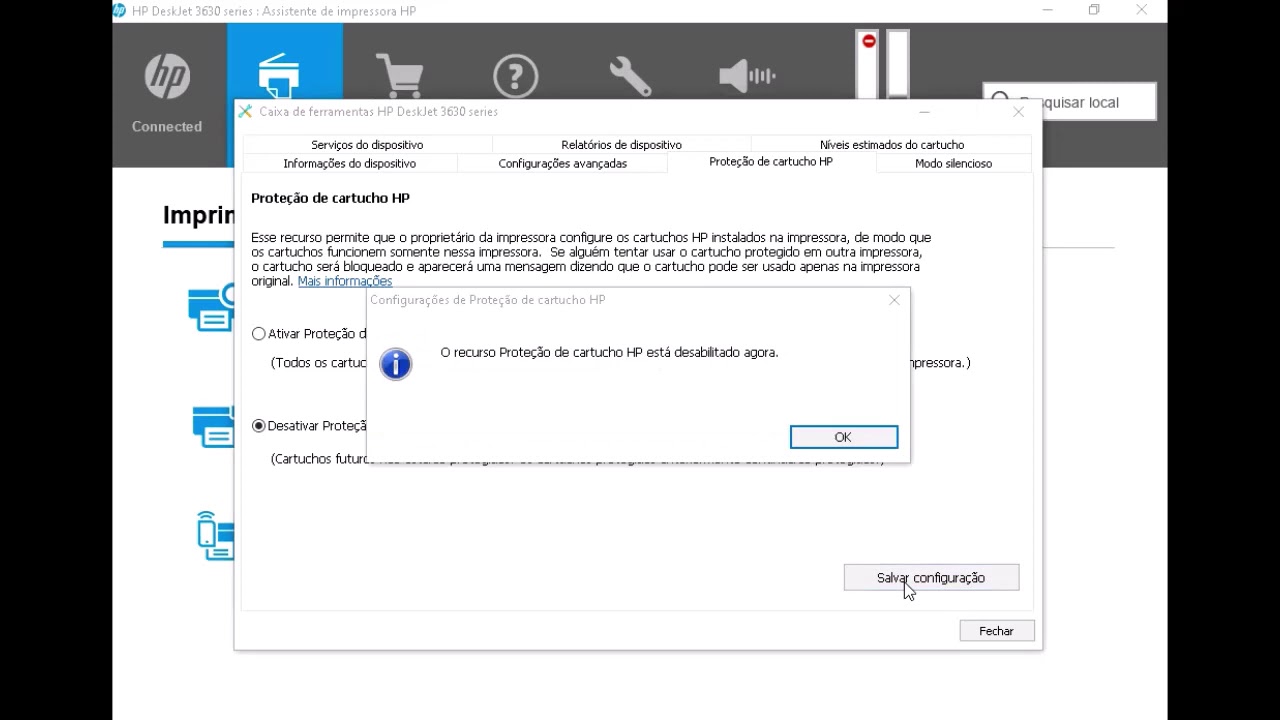This screenshot has width=1280, height=720.
Task: Click the Pesquisar local search field
Action: (1069, 102)
